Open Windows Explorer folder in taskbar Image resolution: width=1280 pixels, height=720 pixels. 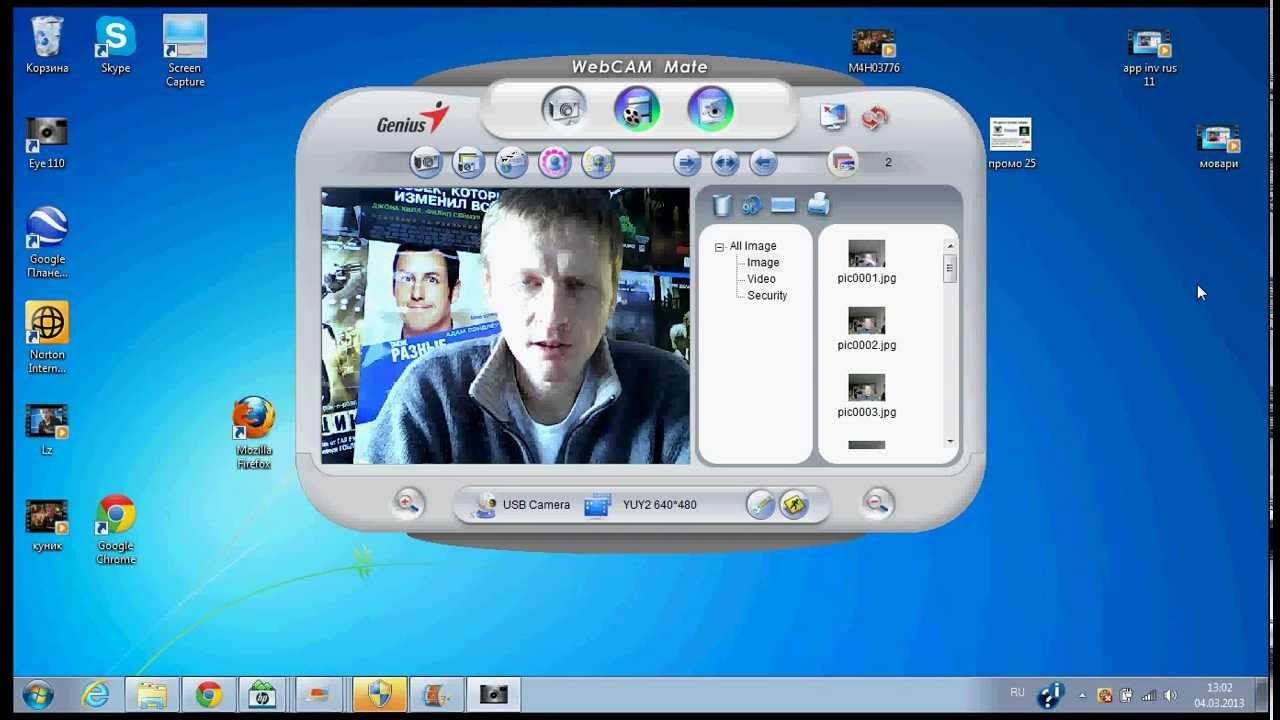pos(152,695)
